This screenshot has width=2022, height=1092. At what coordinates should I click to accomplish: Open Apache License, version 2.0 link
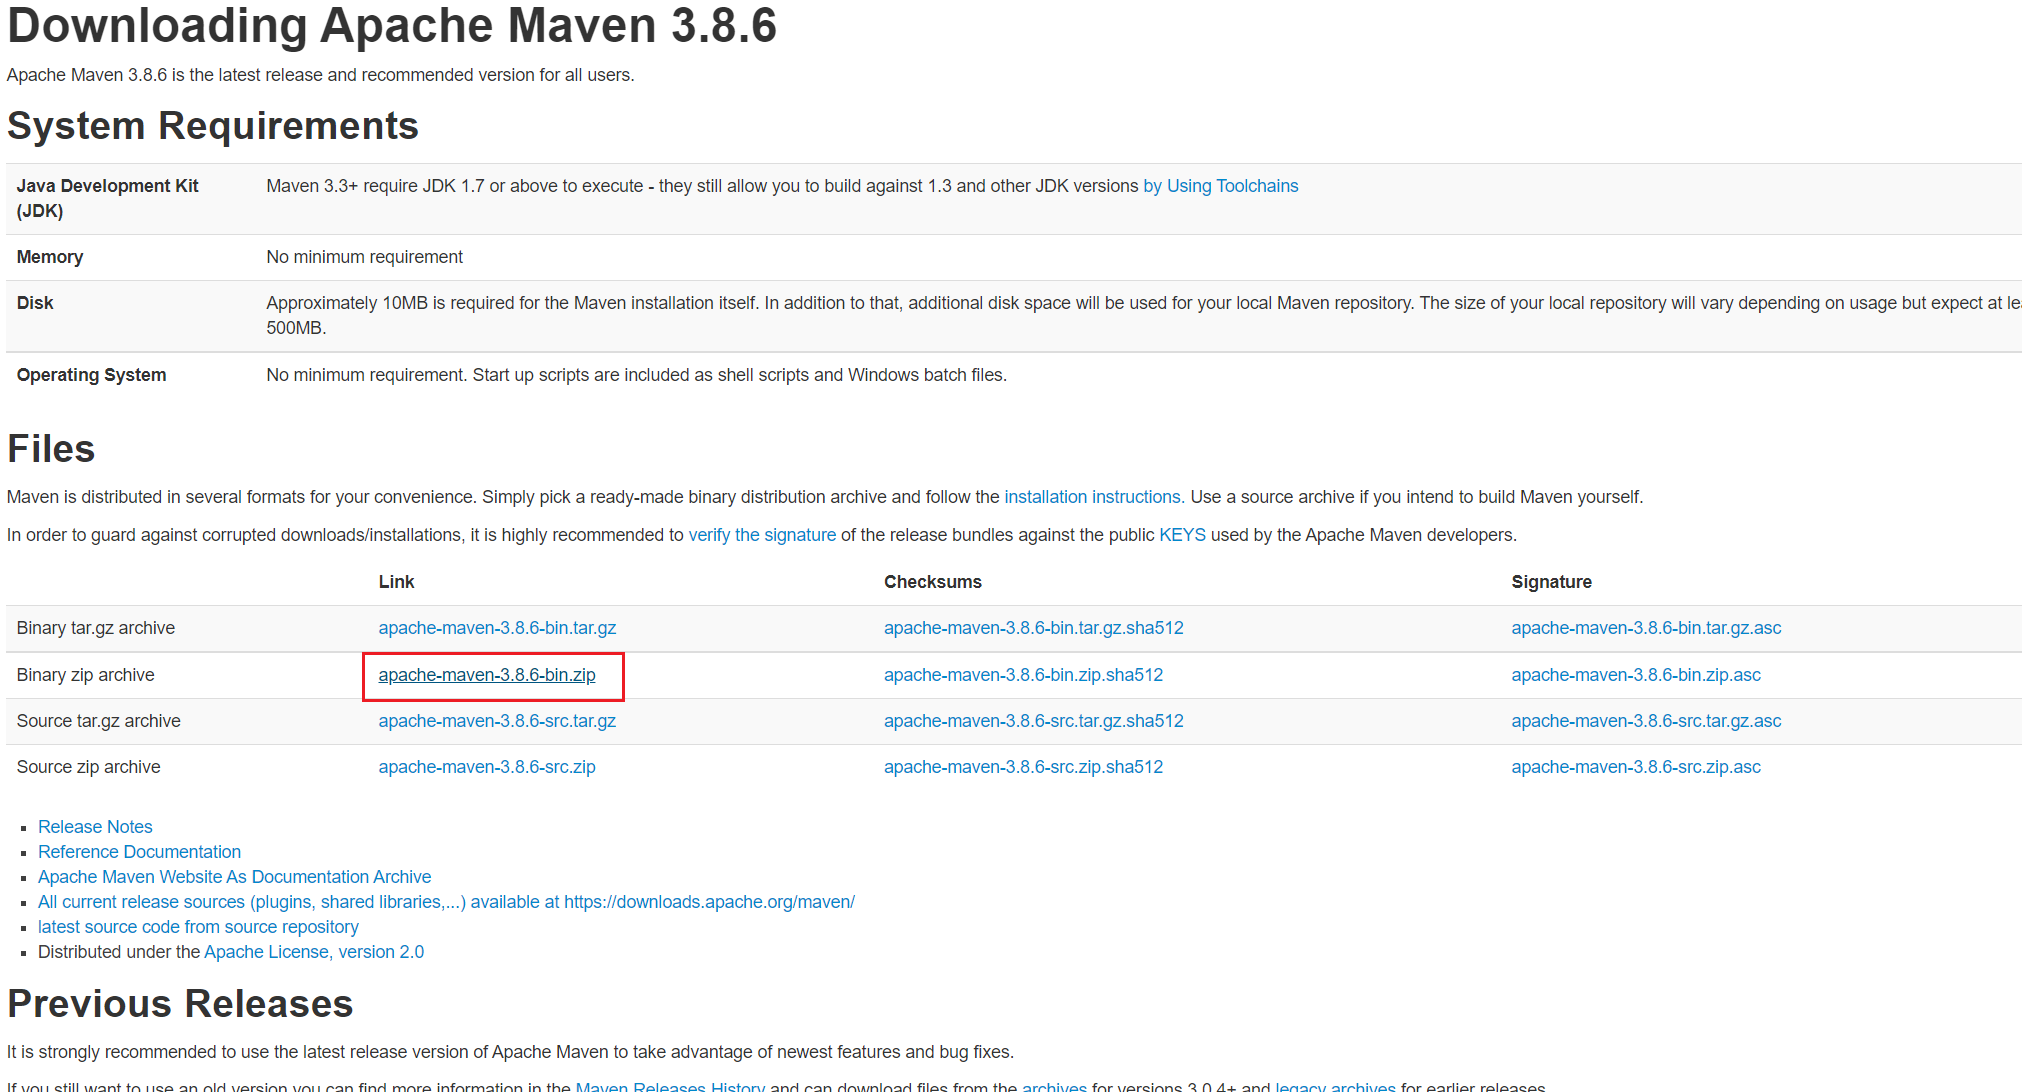coord(313,952)
